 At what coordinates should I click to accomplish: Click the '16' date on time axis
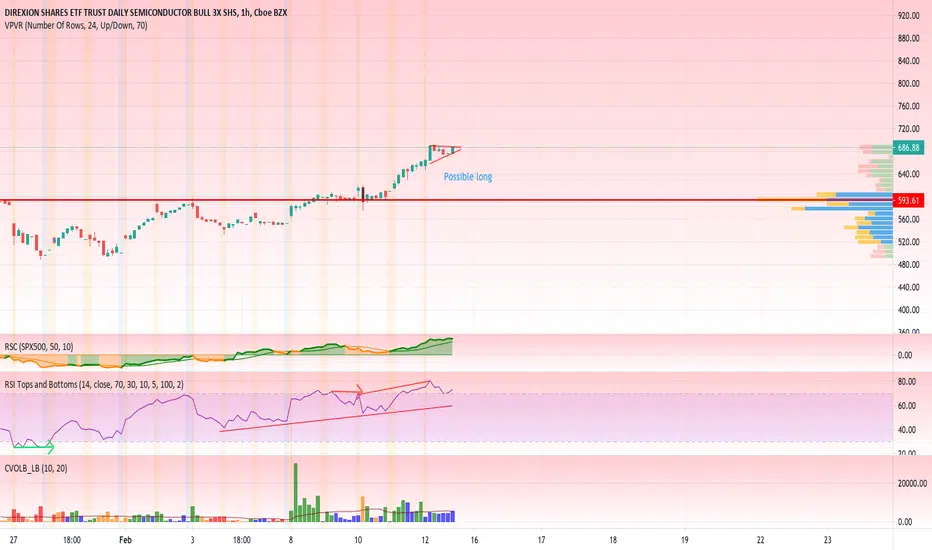(474, 540)
